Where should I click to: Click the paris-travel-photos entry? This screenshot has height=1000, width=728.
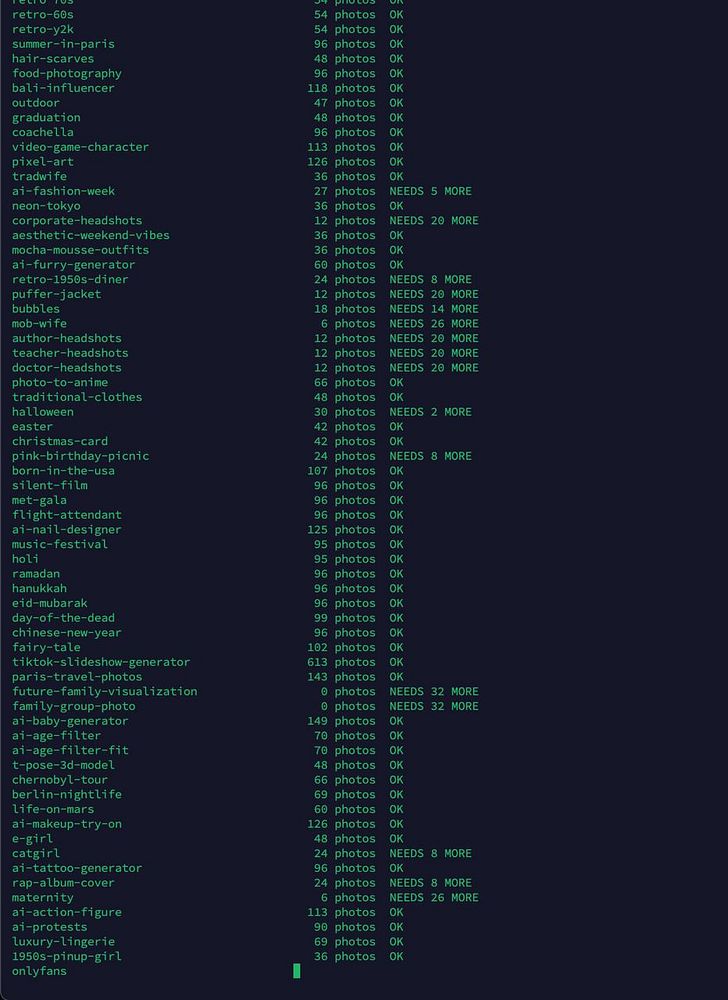click(x=77, y=677)
